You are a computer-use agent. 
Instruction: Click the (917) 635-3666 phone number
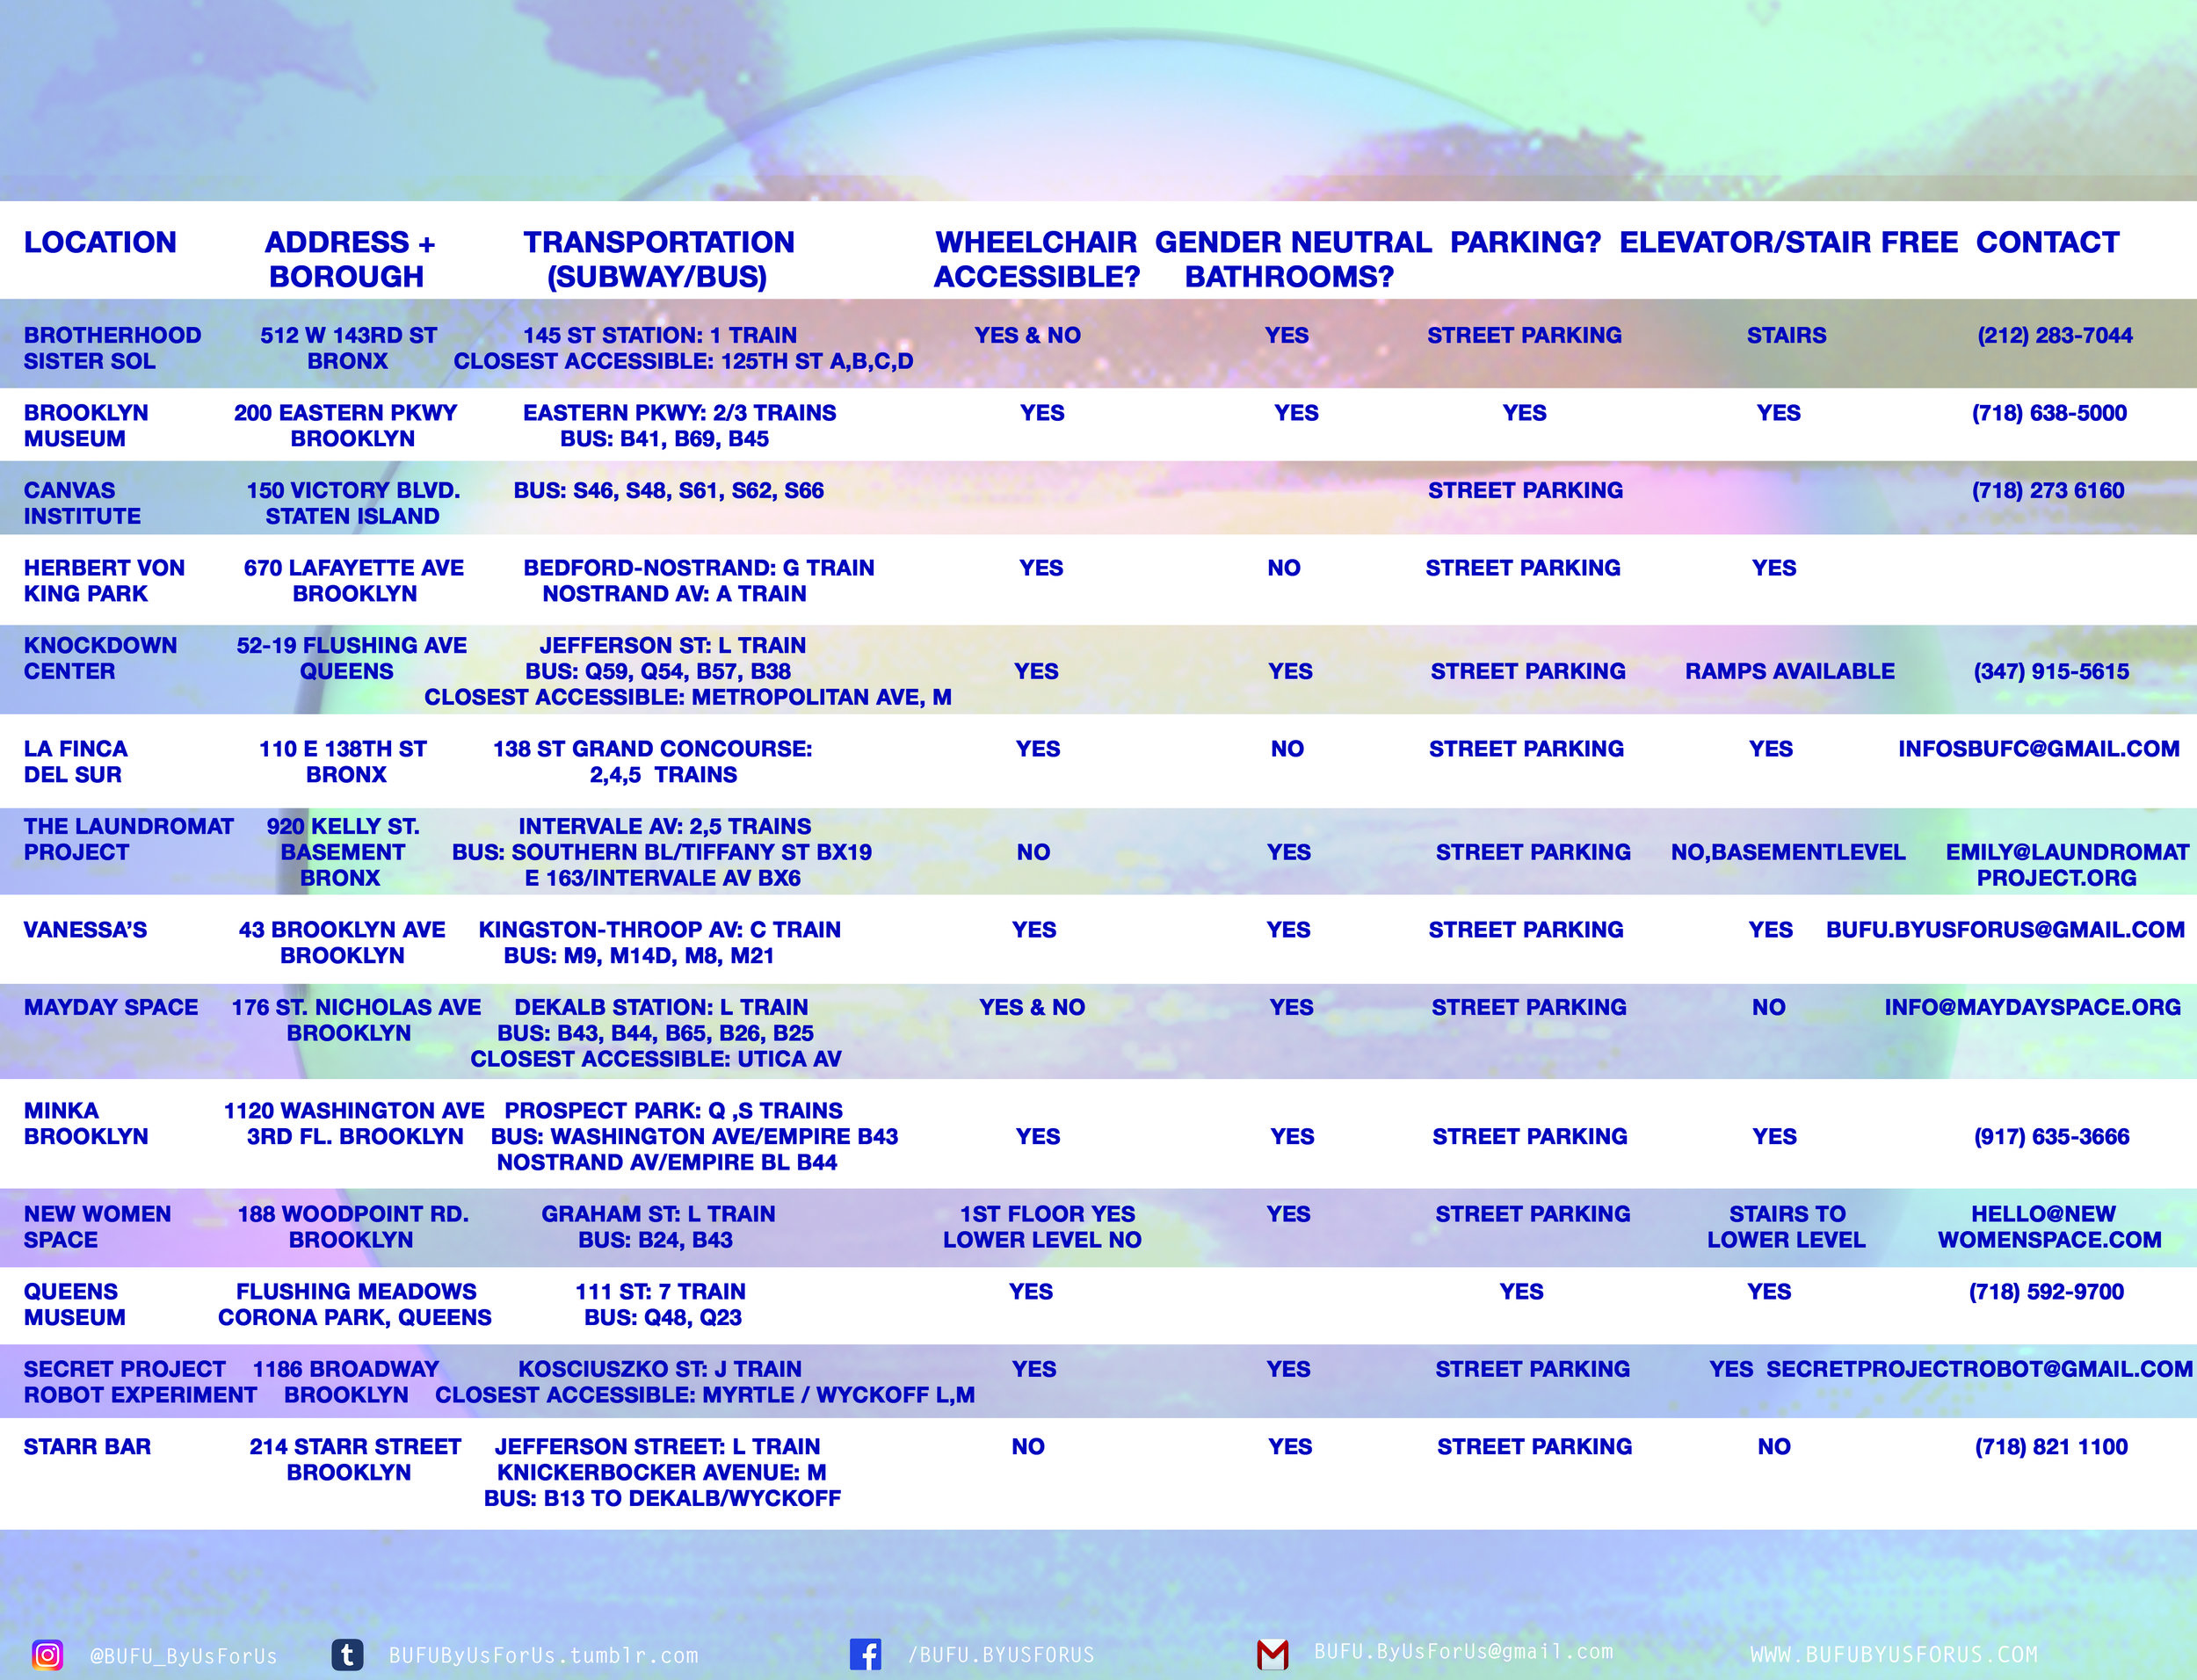(2051, 1136)
